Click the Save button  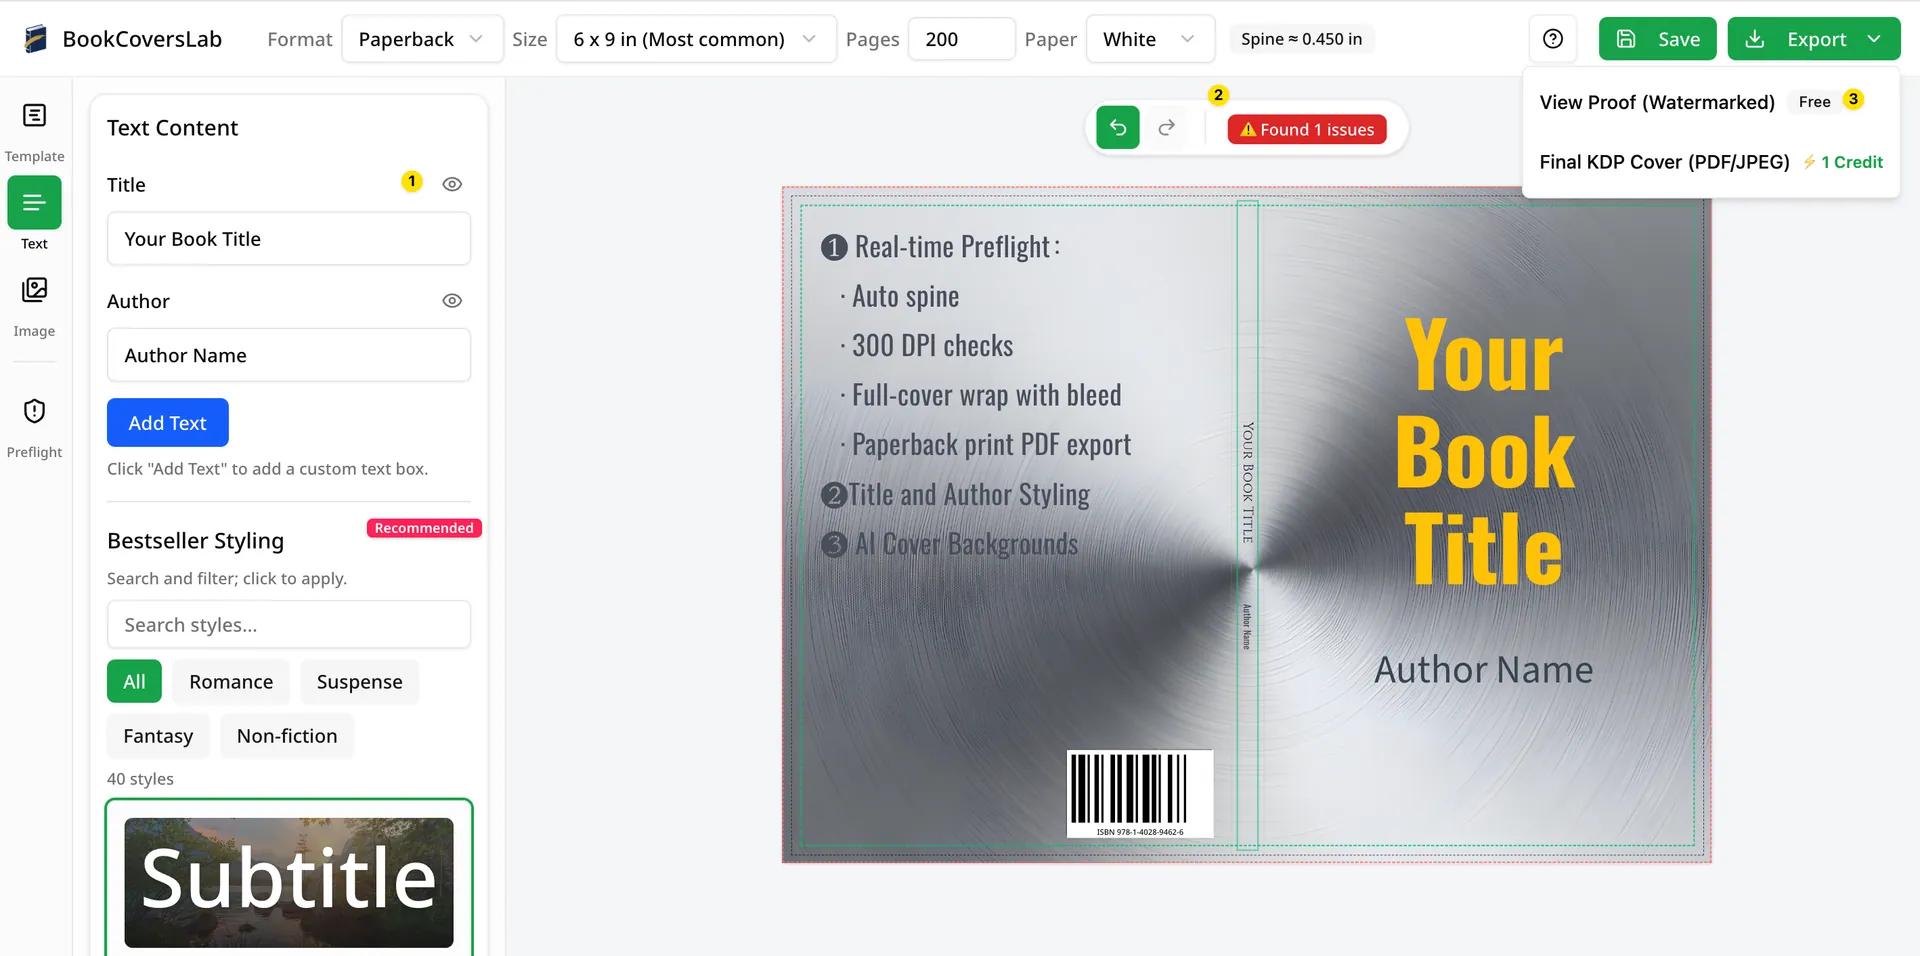tap(1657, 39)
